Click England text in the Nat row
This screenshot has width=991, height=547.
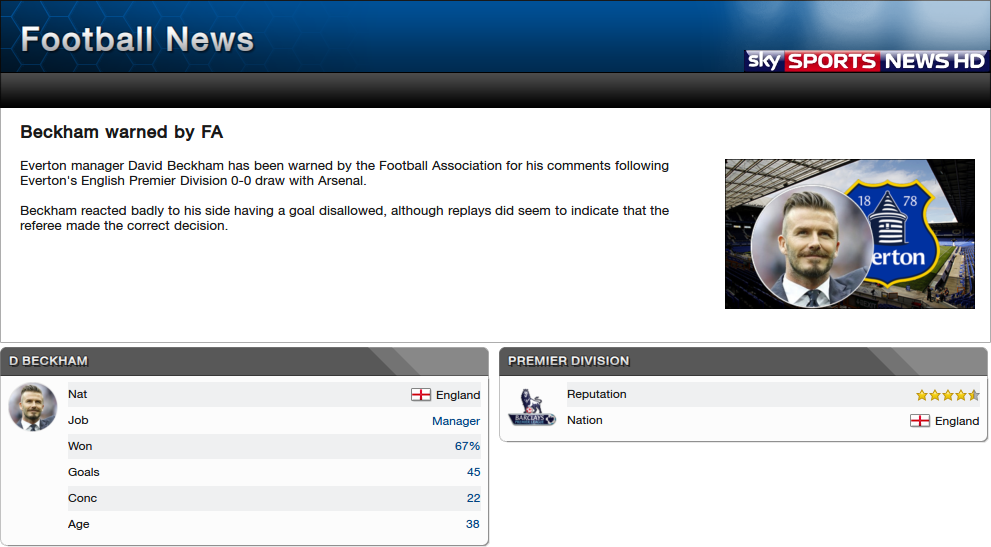[x=458, y=395]
